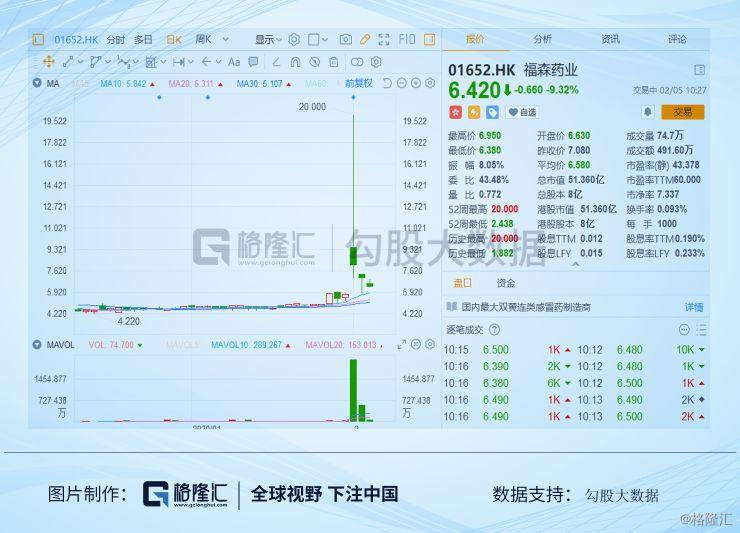Screen dimensions: 740x533
Task: Reset chart zoom with undo arrow
Action: tap(387, 83)
